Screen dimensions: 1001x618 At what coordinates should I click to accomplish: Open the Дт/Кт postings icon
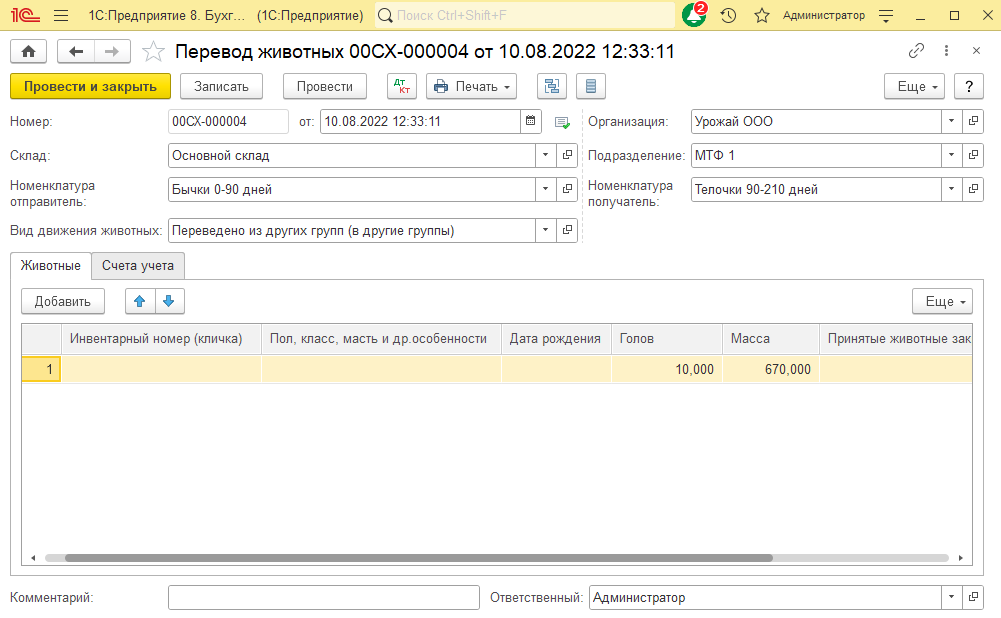[402, 86]
